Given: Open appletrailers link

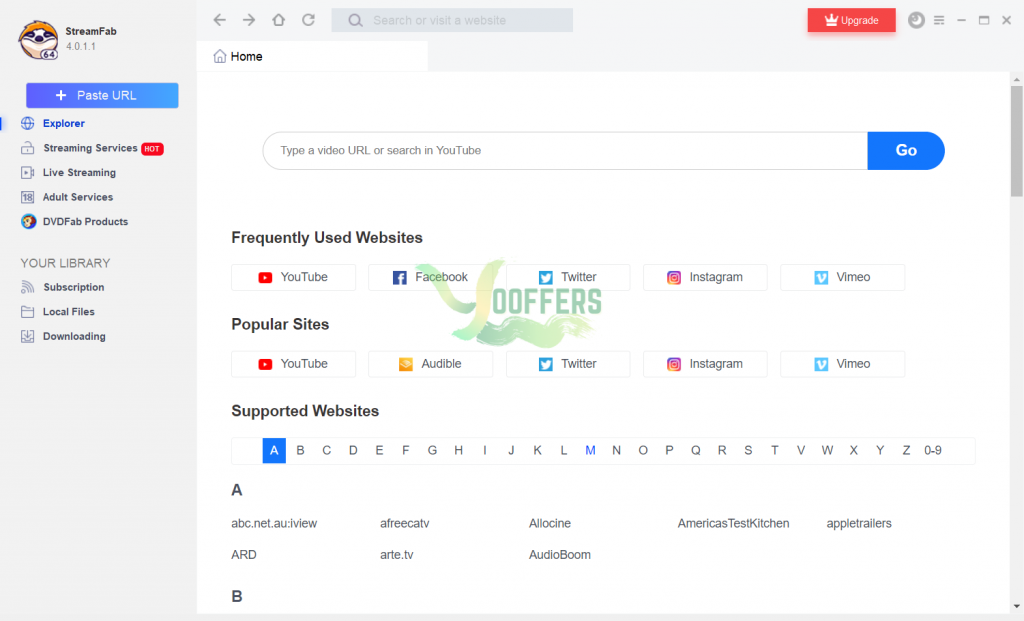Looking at the screenshot, I should tap(859, 524).
